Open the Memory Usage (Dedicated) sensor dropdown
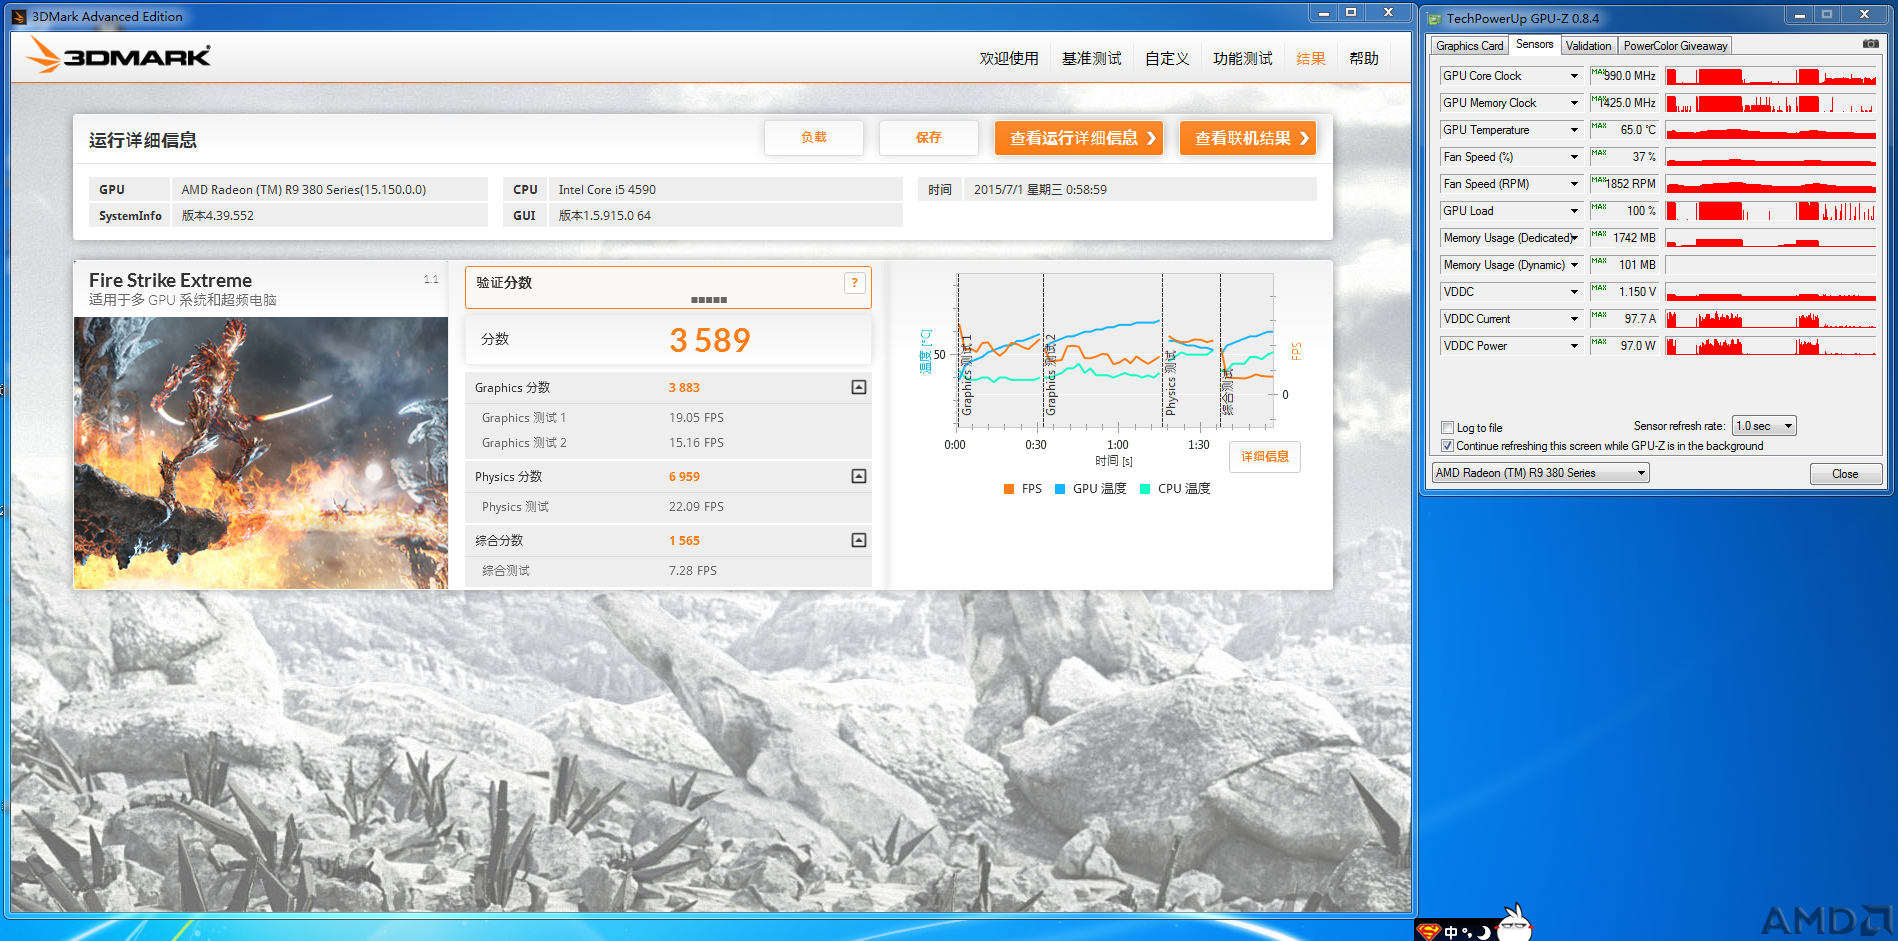 click(1574, 238)
